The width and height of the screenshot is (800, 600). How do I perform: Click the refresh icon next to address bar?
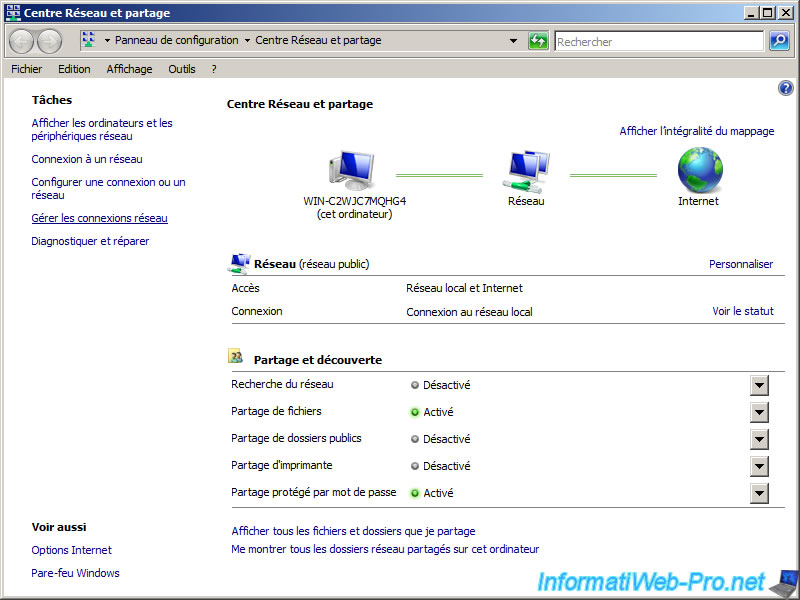tap(538, 41)
